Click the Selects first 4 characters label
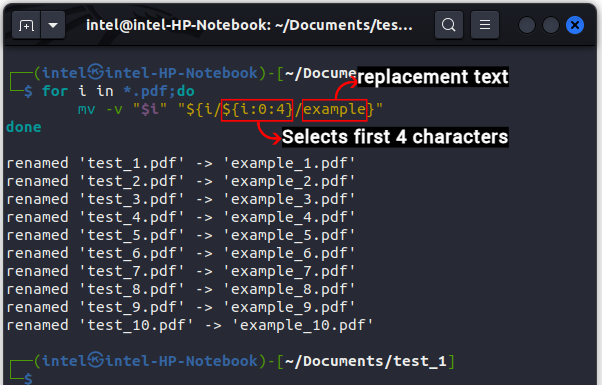 pos(395,137)
